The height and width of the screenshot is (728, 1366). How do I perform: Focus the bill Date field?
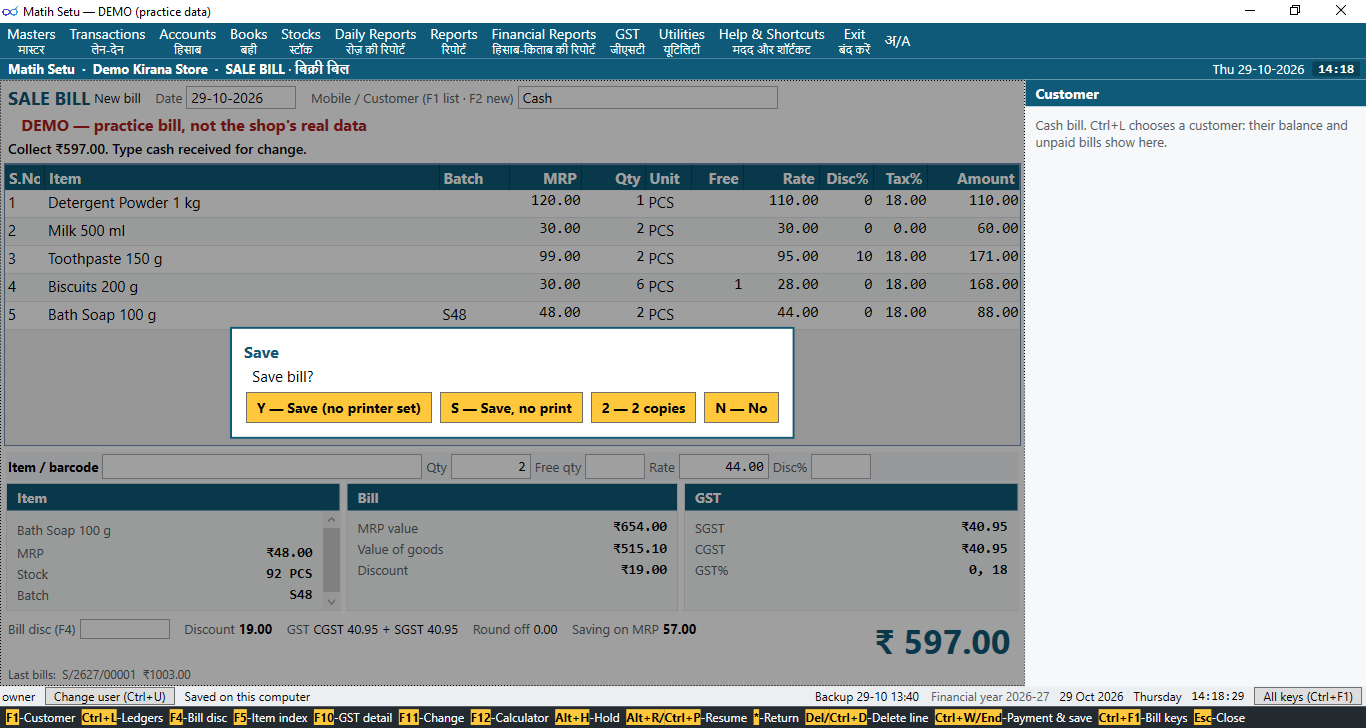point(241,98)
